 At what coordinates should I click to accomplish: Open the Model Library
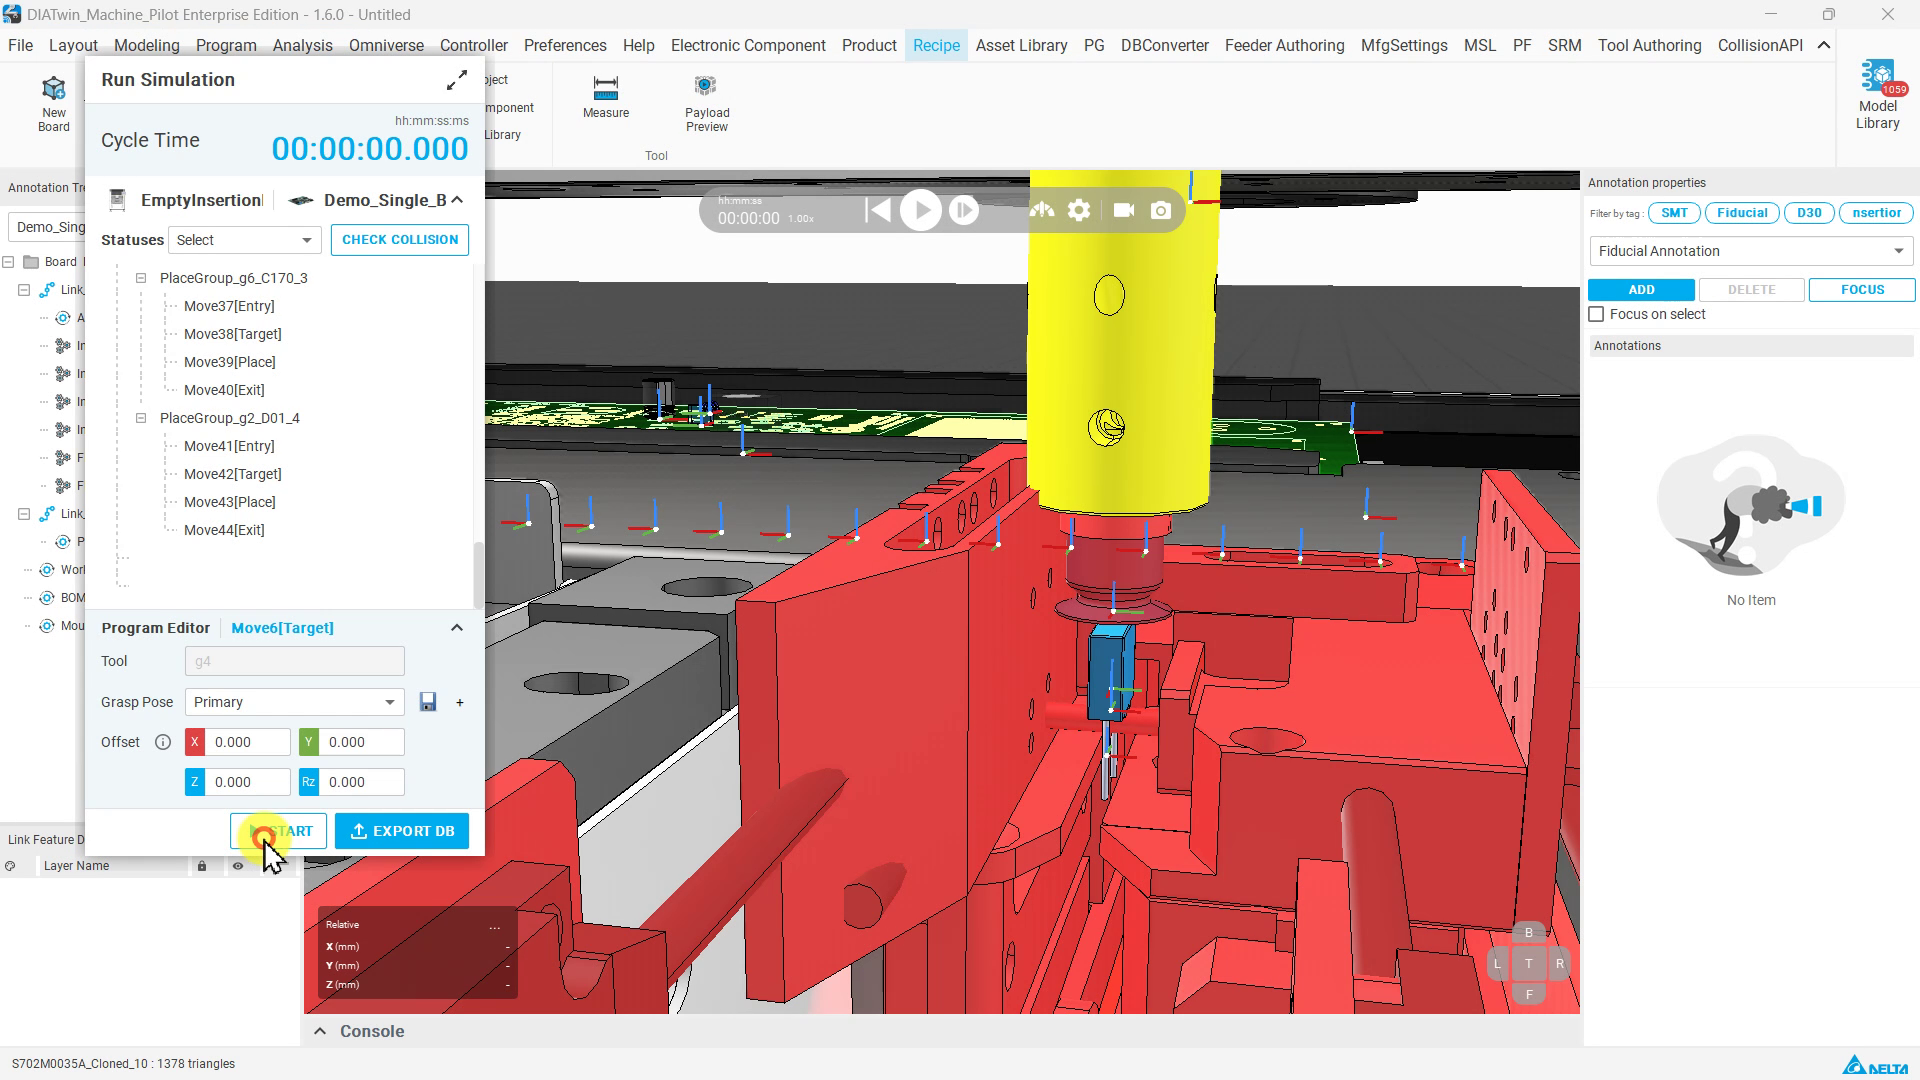point(1877,95)
